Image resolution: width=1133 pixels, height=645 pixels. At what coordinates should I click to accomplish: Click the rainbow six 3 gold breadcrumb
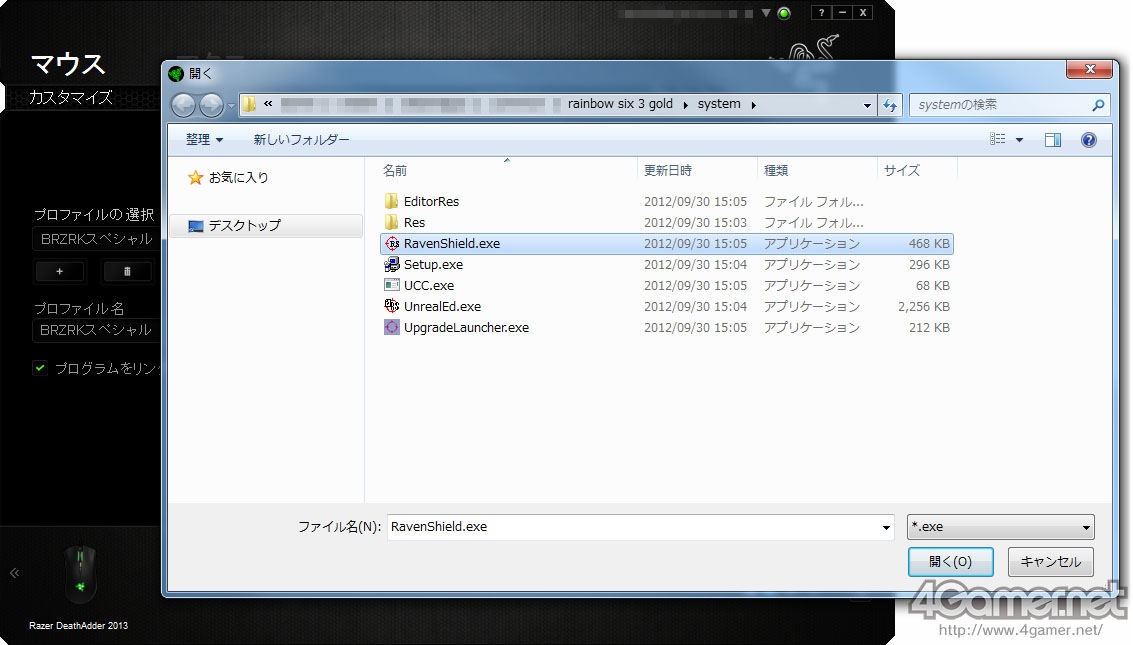tap(620, 104)
